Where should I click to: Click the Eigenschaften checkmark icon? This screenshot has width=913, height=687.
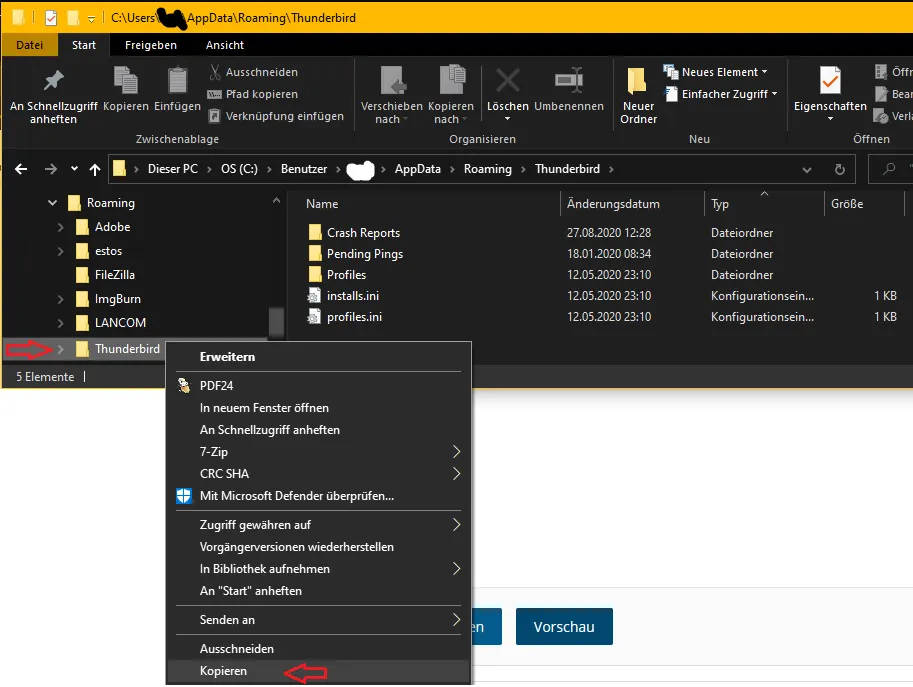[x=830, y=81]
